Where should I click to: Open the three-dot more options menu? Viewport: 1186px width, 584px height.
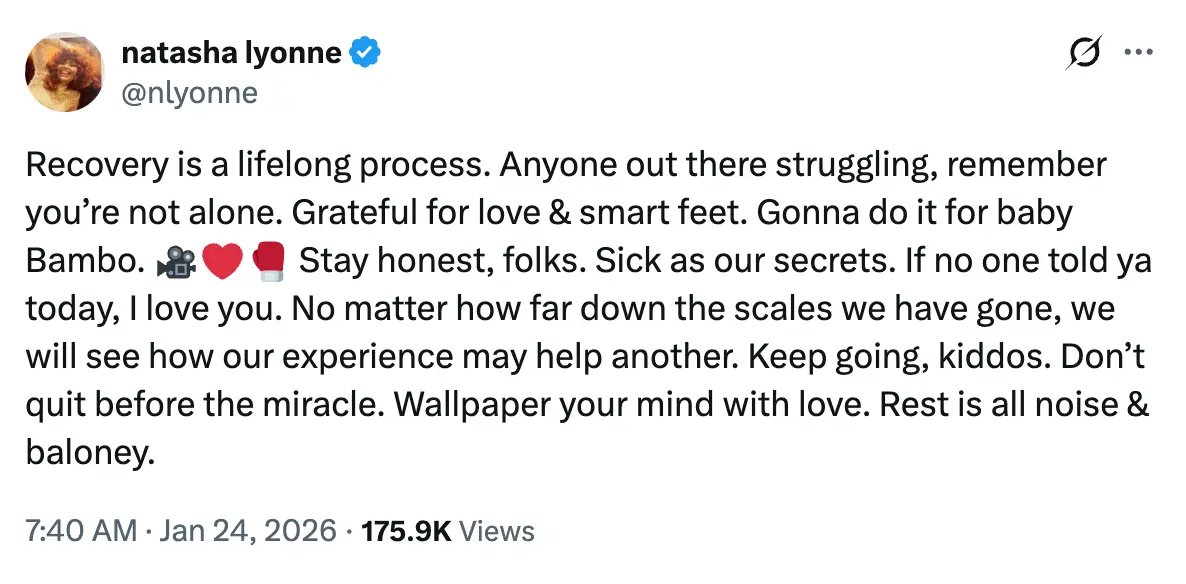coord(1140,51)
